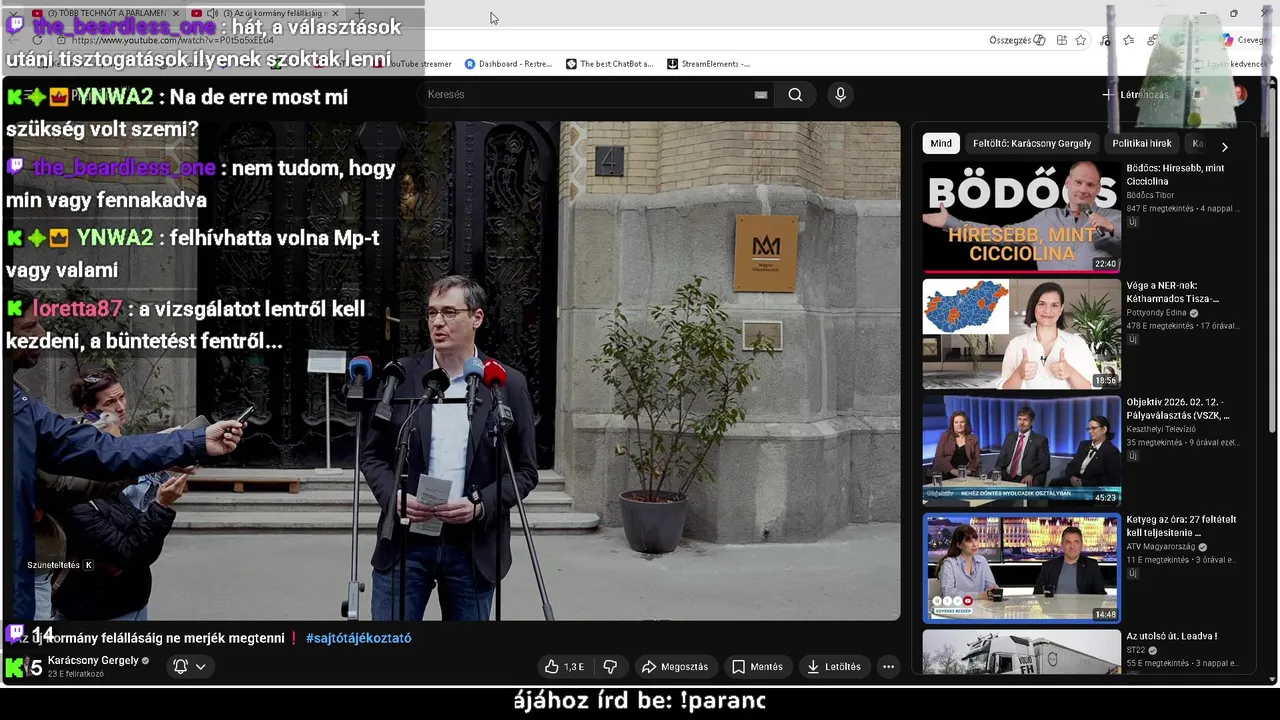Screen dimensions: 1280x720
Task: Select Feltöltő: Karácsony Gergely chip
Action: (x=1032, y=144)
